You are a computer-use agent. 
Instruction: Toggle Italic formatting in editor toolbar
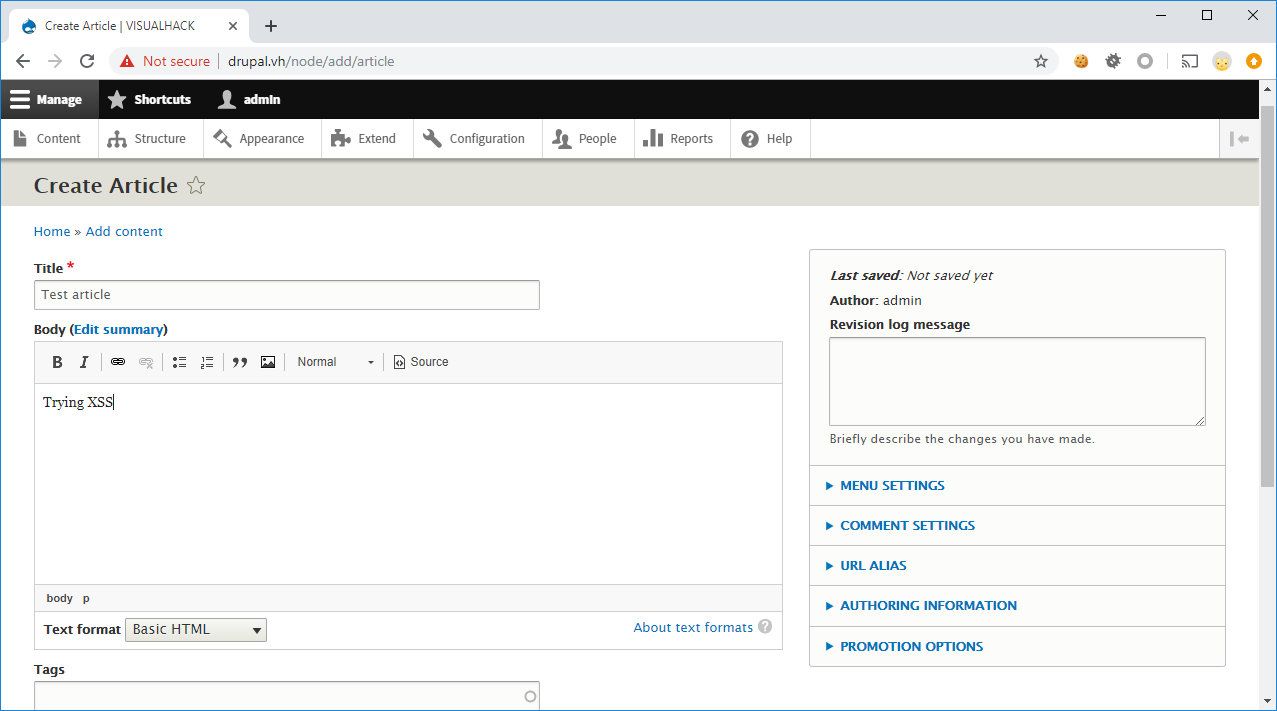pyautogui.click(x=84, y=362)
